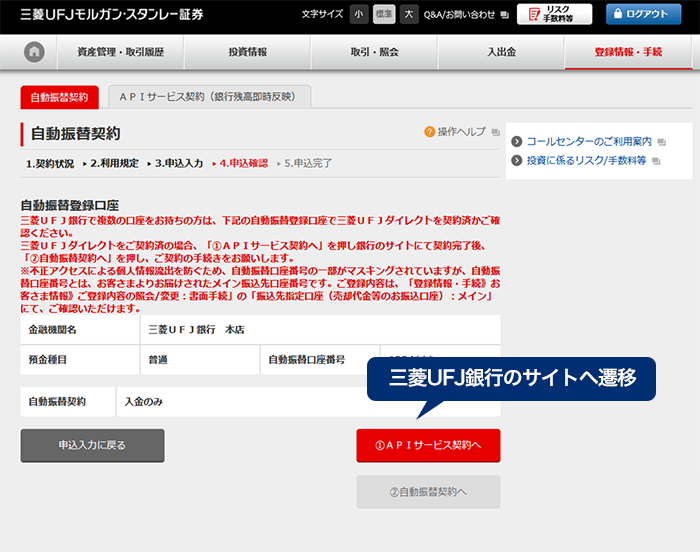
Task: Click step 1.契約状況 in progress bar
Action: point(50,163)
